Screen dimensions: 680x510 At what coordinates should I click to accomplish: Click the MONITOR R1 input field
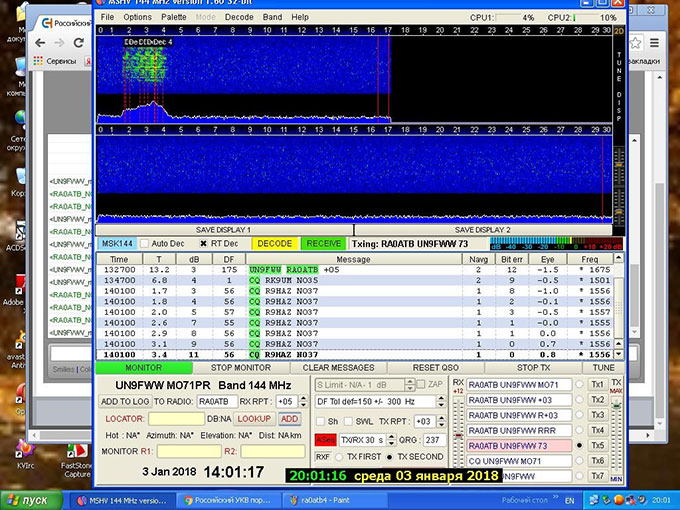(189, 451)
